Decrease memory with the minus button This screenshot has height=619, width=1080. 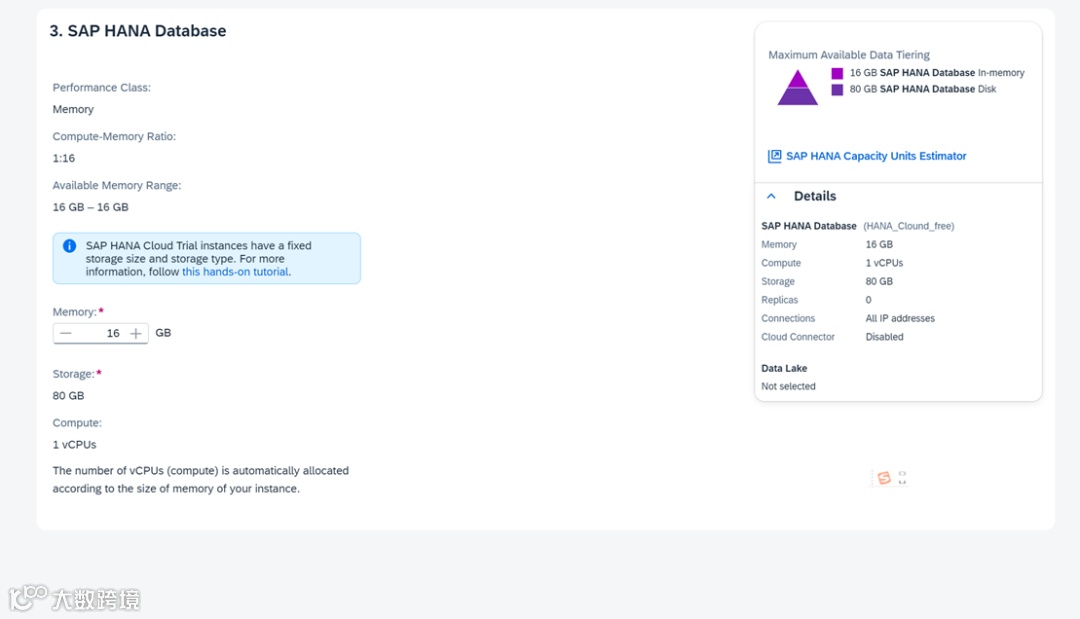pyautogui.click(x=65, y=333)
